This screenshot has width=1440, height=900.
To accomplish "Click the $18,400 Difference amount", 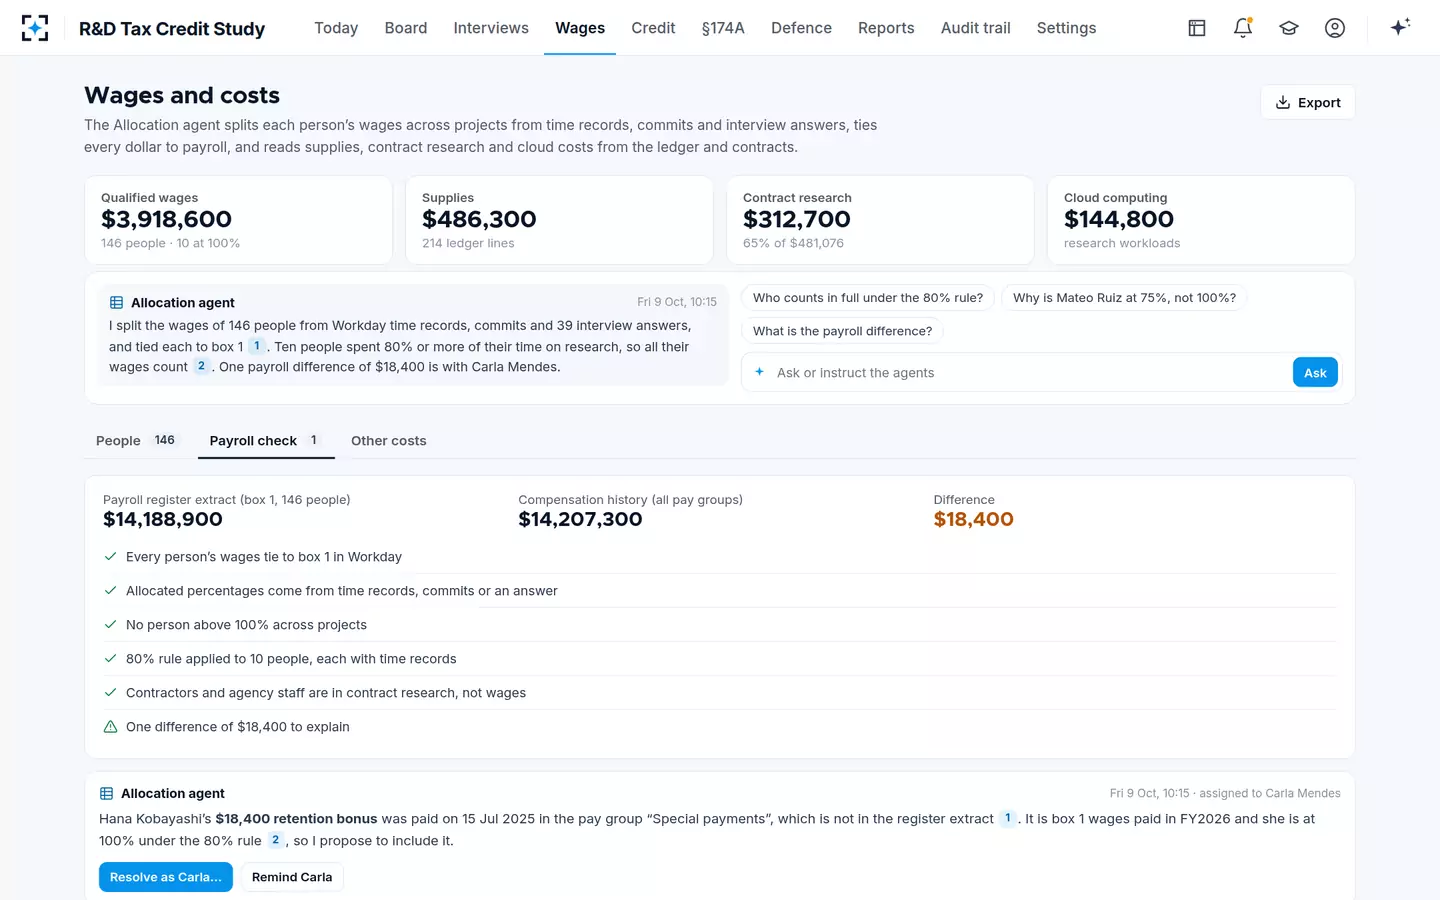I will (973, 519).
